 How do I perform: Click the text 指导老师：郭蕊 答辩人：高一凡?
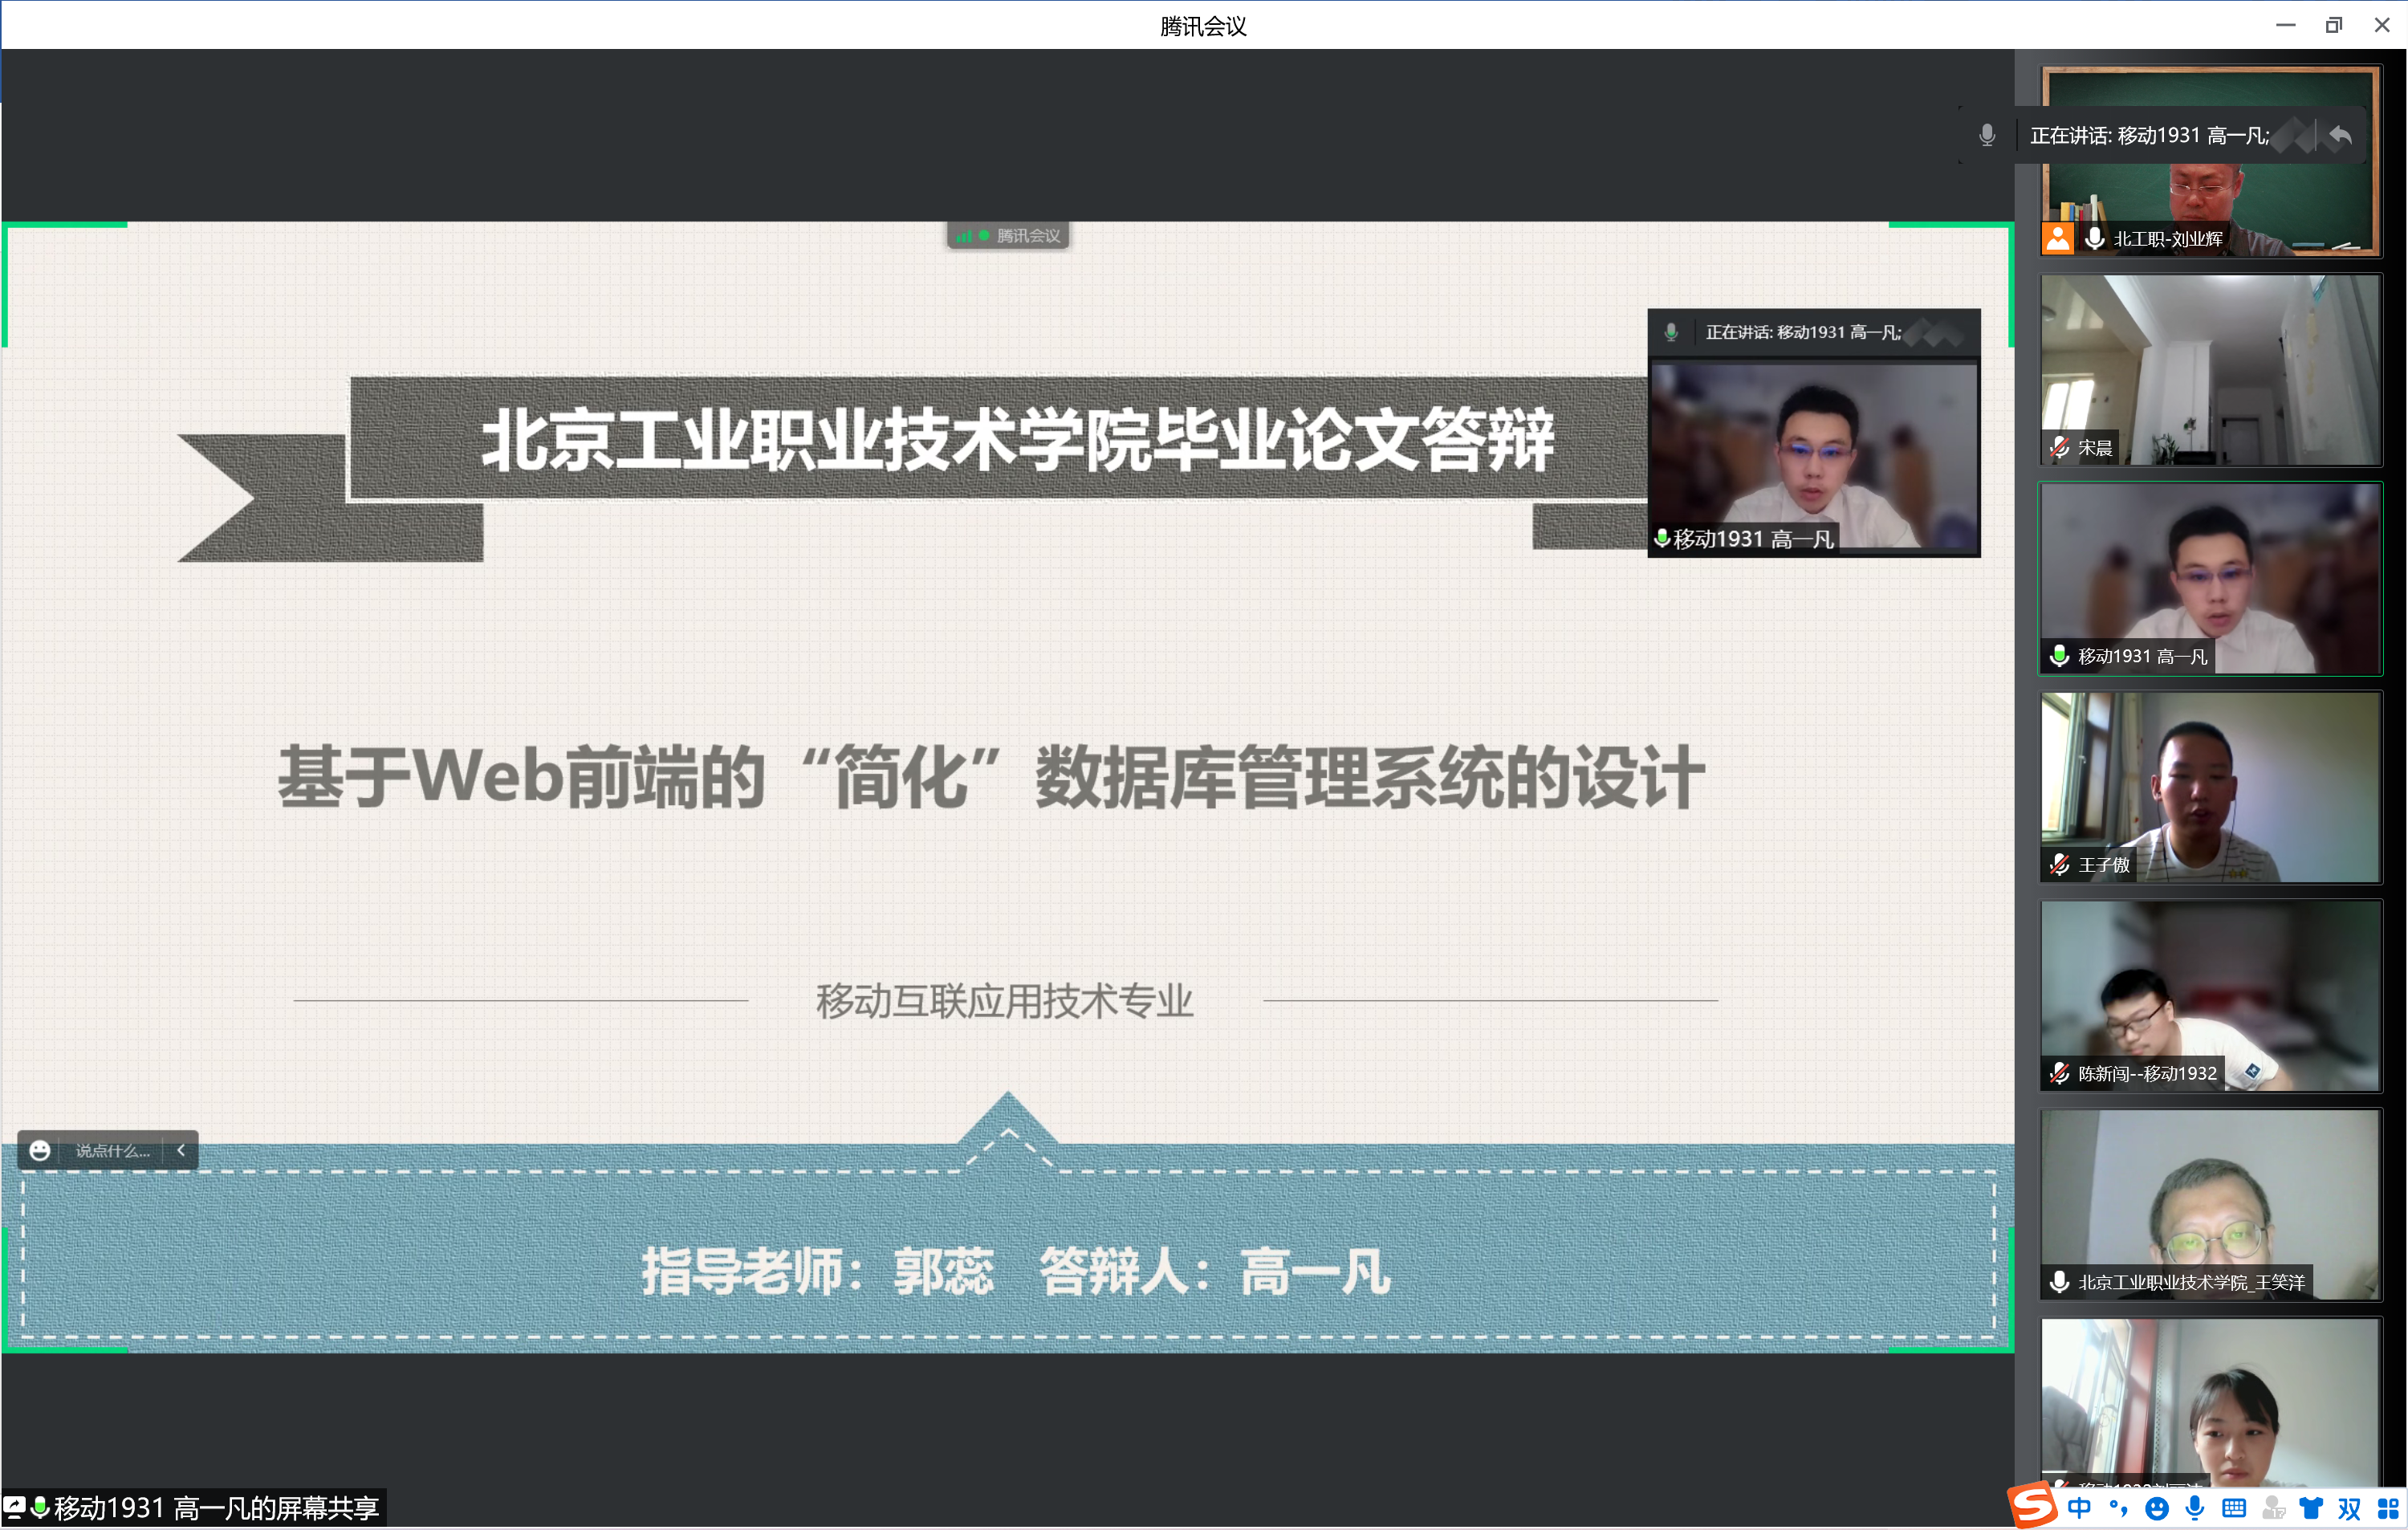click(1016, 1272)
